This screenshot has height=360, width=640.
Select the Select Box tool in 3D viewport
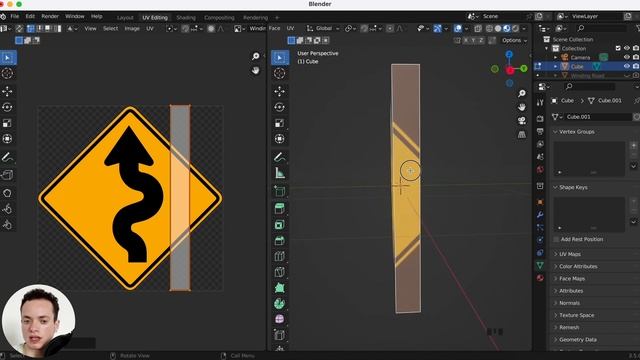[280, 58]
